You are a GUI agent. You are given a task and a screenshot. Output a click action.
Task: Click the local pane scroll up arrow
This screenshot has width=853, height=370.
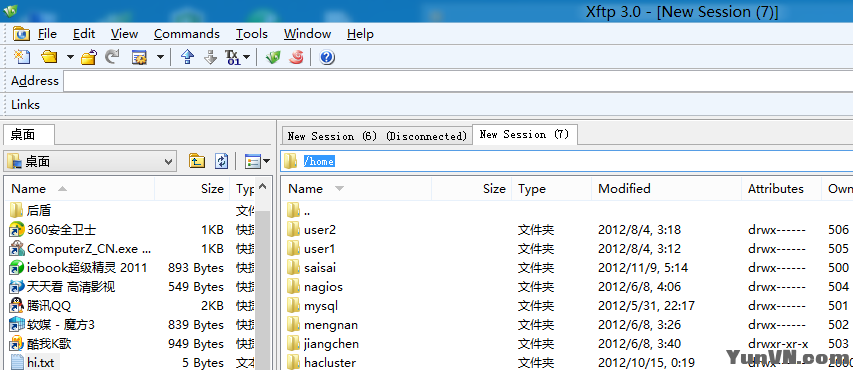tap(262, 188)
